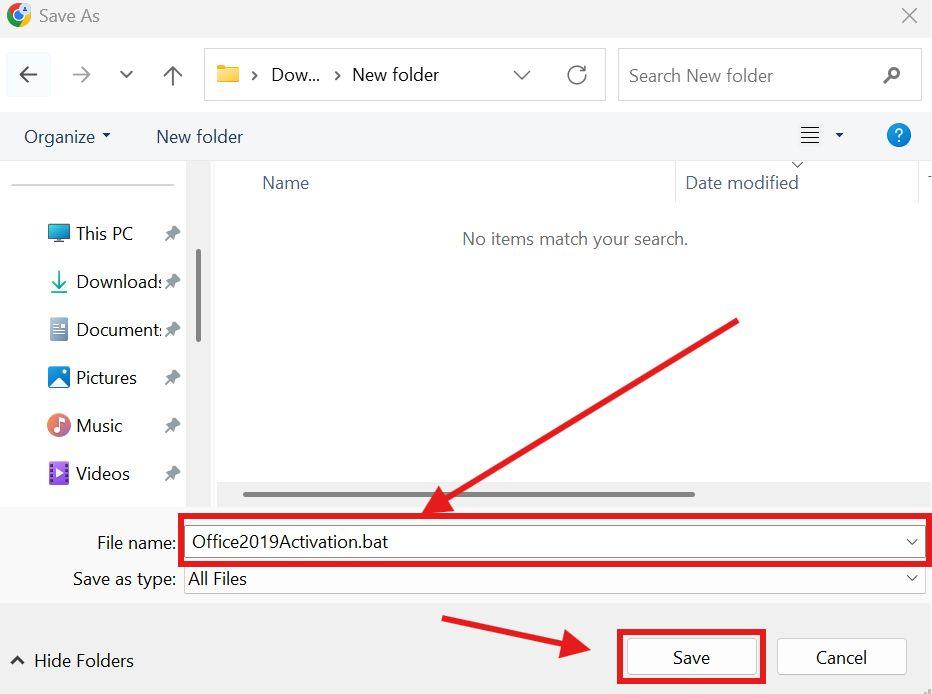Open Pictures in the navigation pane
Screen dimensions: 932x694
(92, 378)
